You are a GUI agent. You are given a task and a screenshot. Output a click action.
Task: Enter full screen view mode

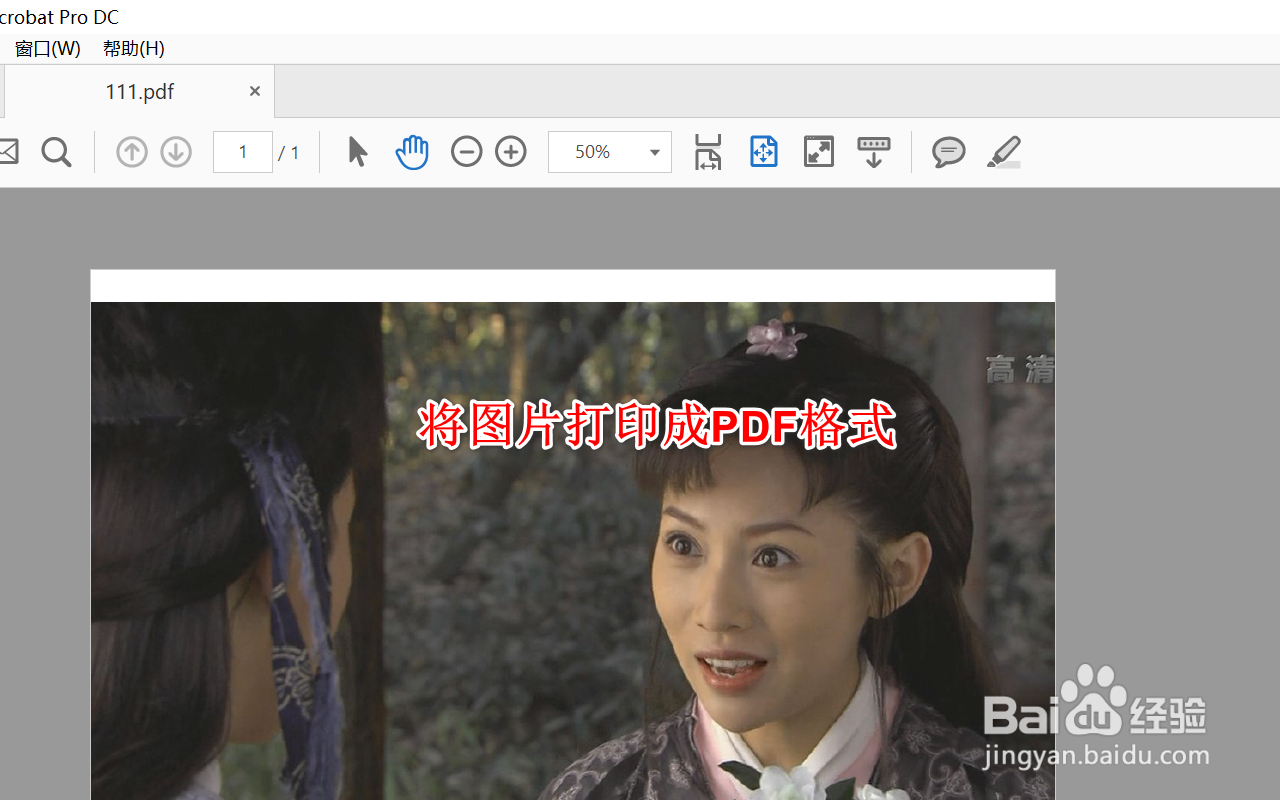(819, 152)
